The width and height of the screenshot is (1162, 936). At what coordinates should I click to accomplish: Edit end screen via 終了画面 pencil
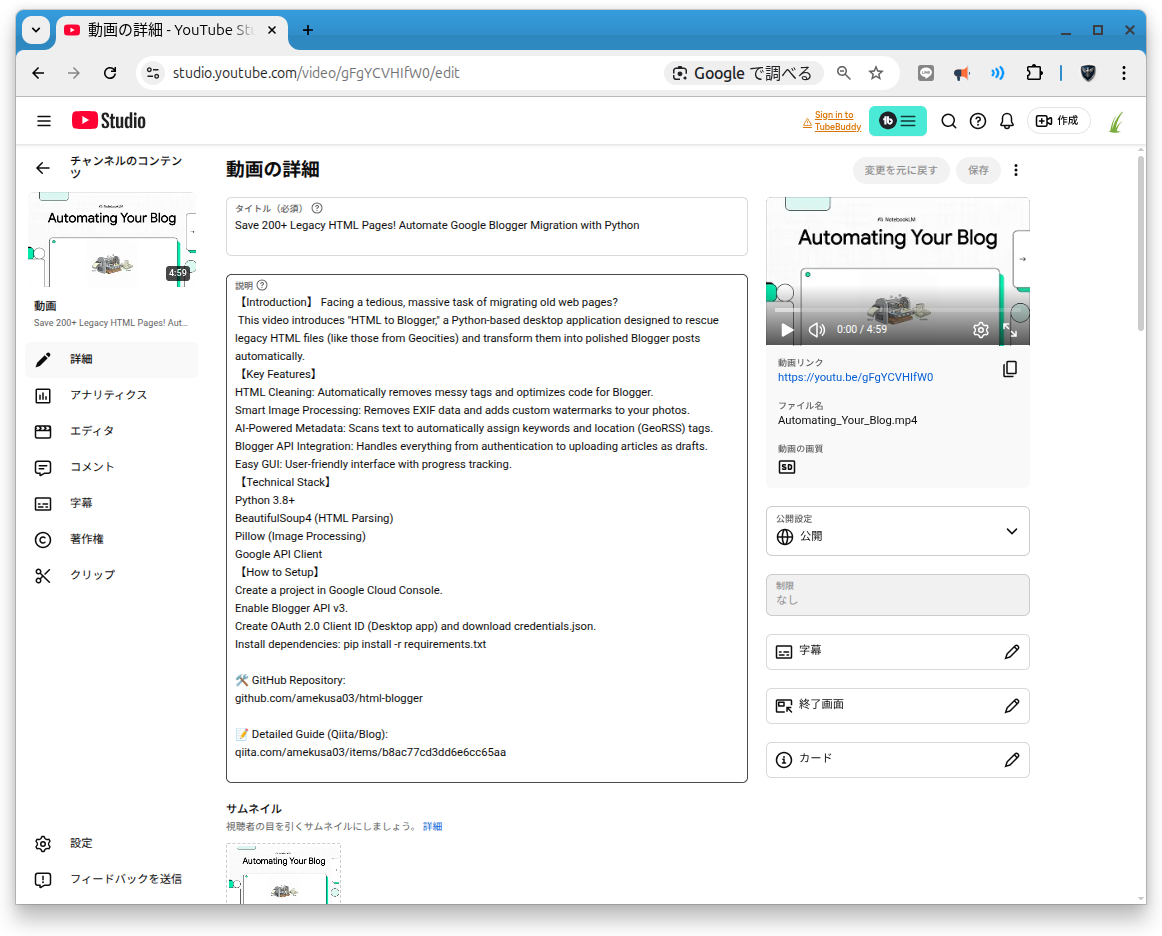tap(1011, 706)
